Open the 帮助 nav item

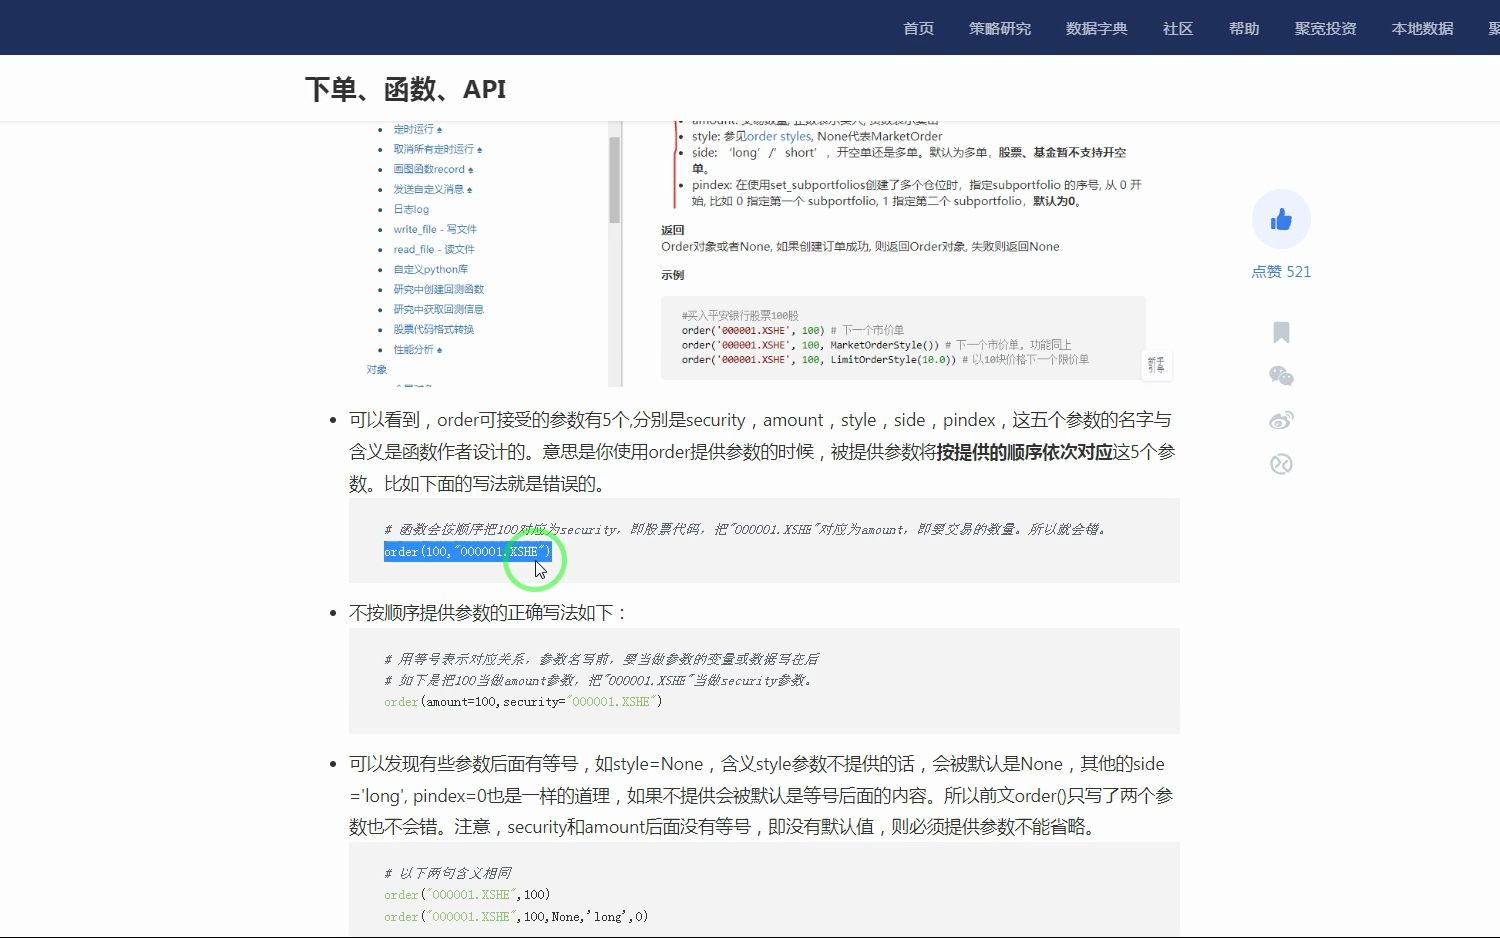(1244, 28)
